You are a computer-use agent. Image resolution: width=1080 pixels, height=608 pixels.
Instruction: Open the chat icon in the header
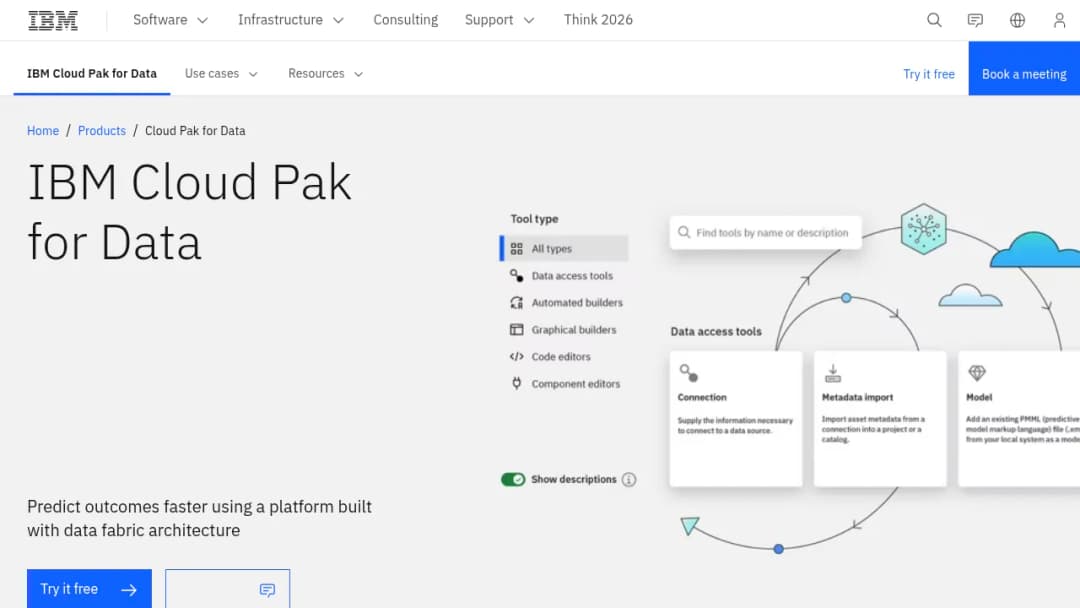click(975, 20)
